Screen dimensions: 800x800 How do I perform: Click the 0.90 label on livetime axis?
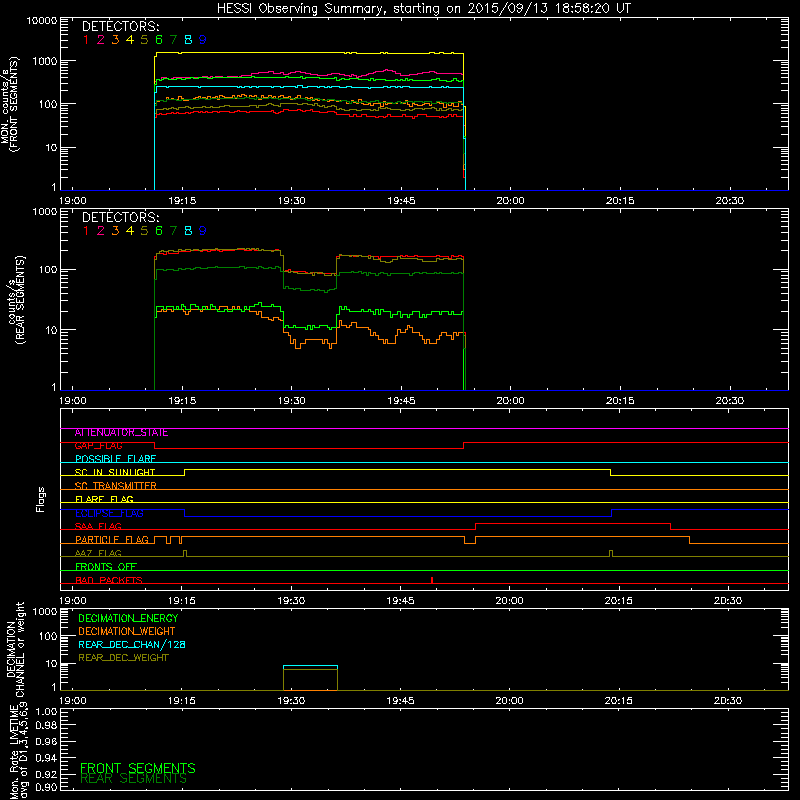(46, 786)
